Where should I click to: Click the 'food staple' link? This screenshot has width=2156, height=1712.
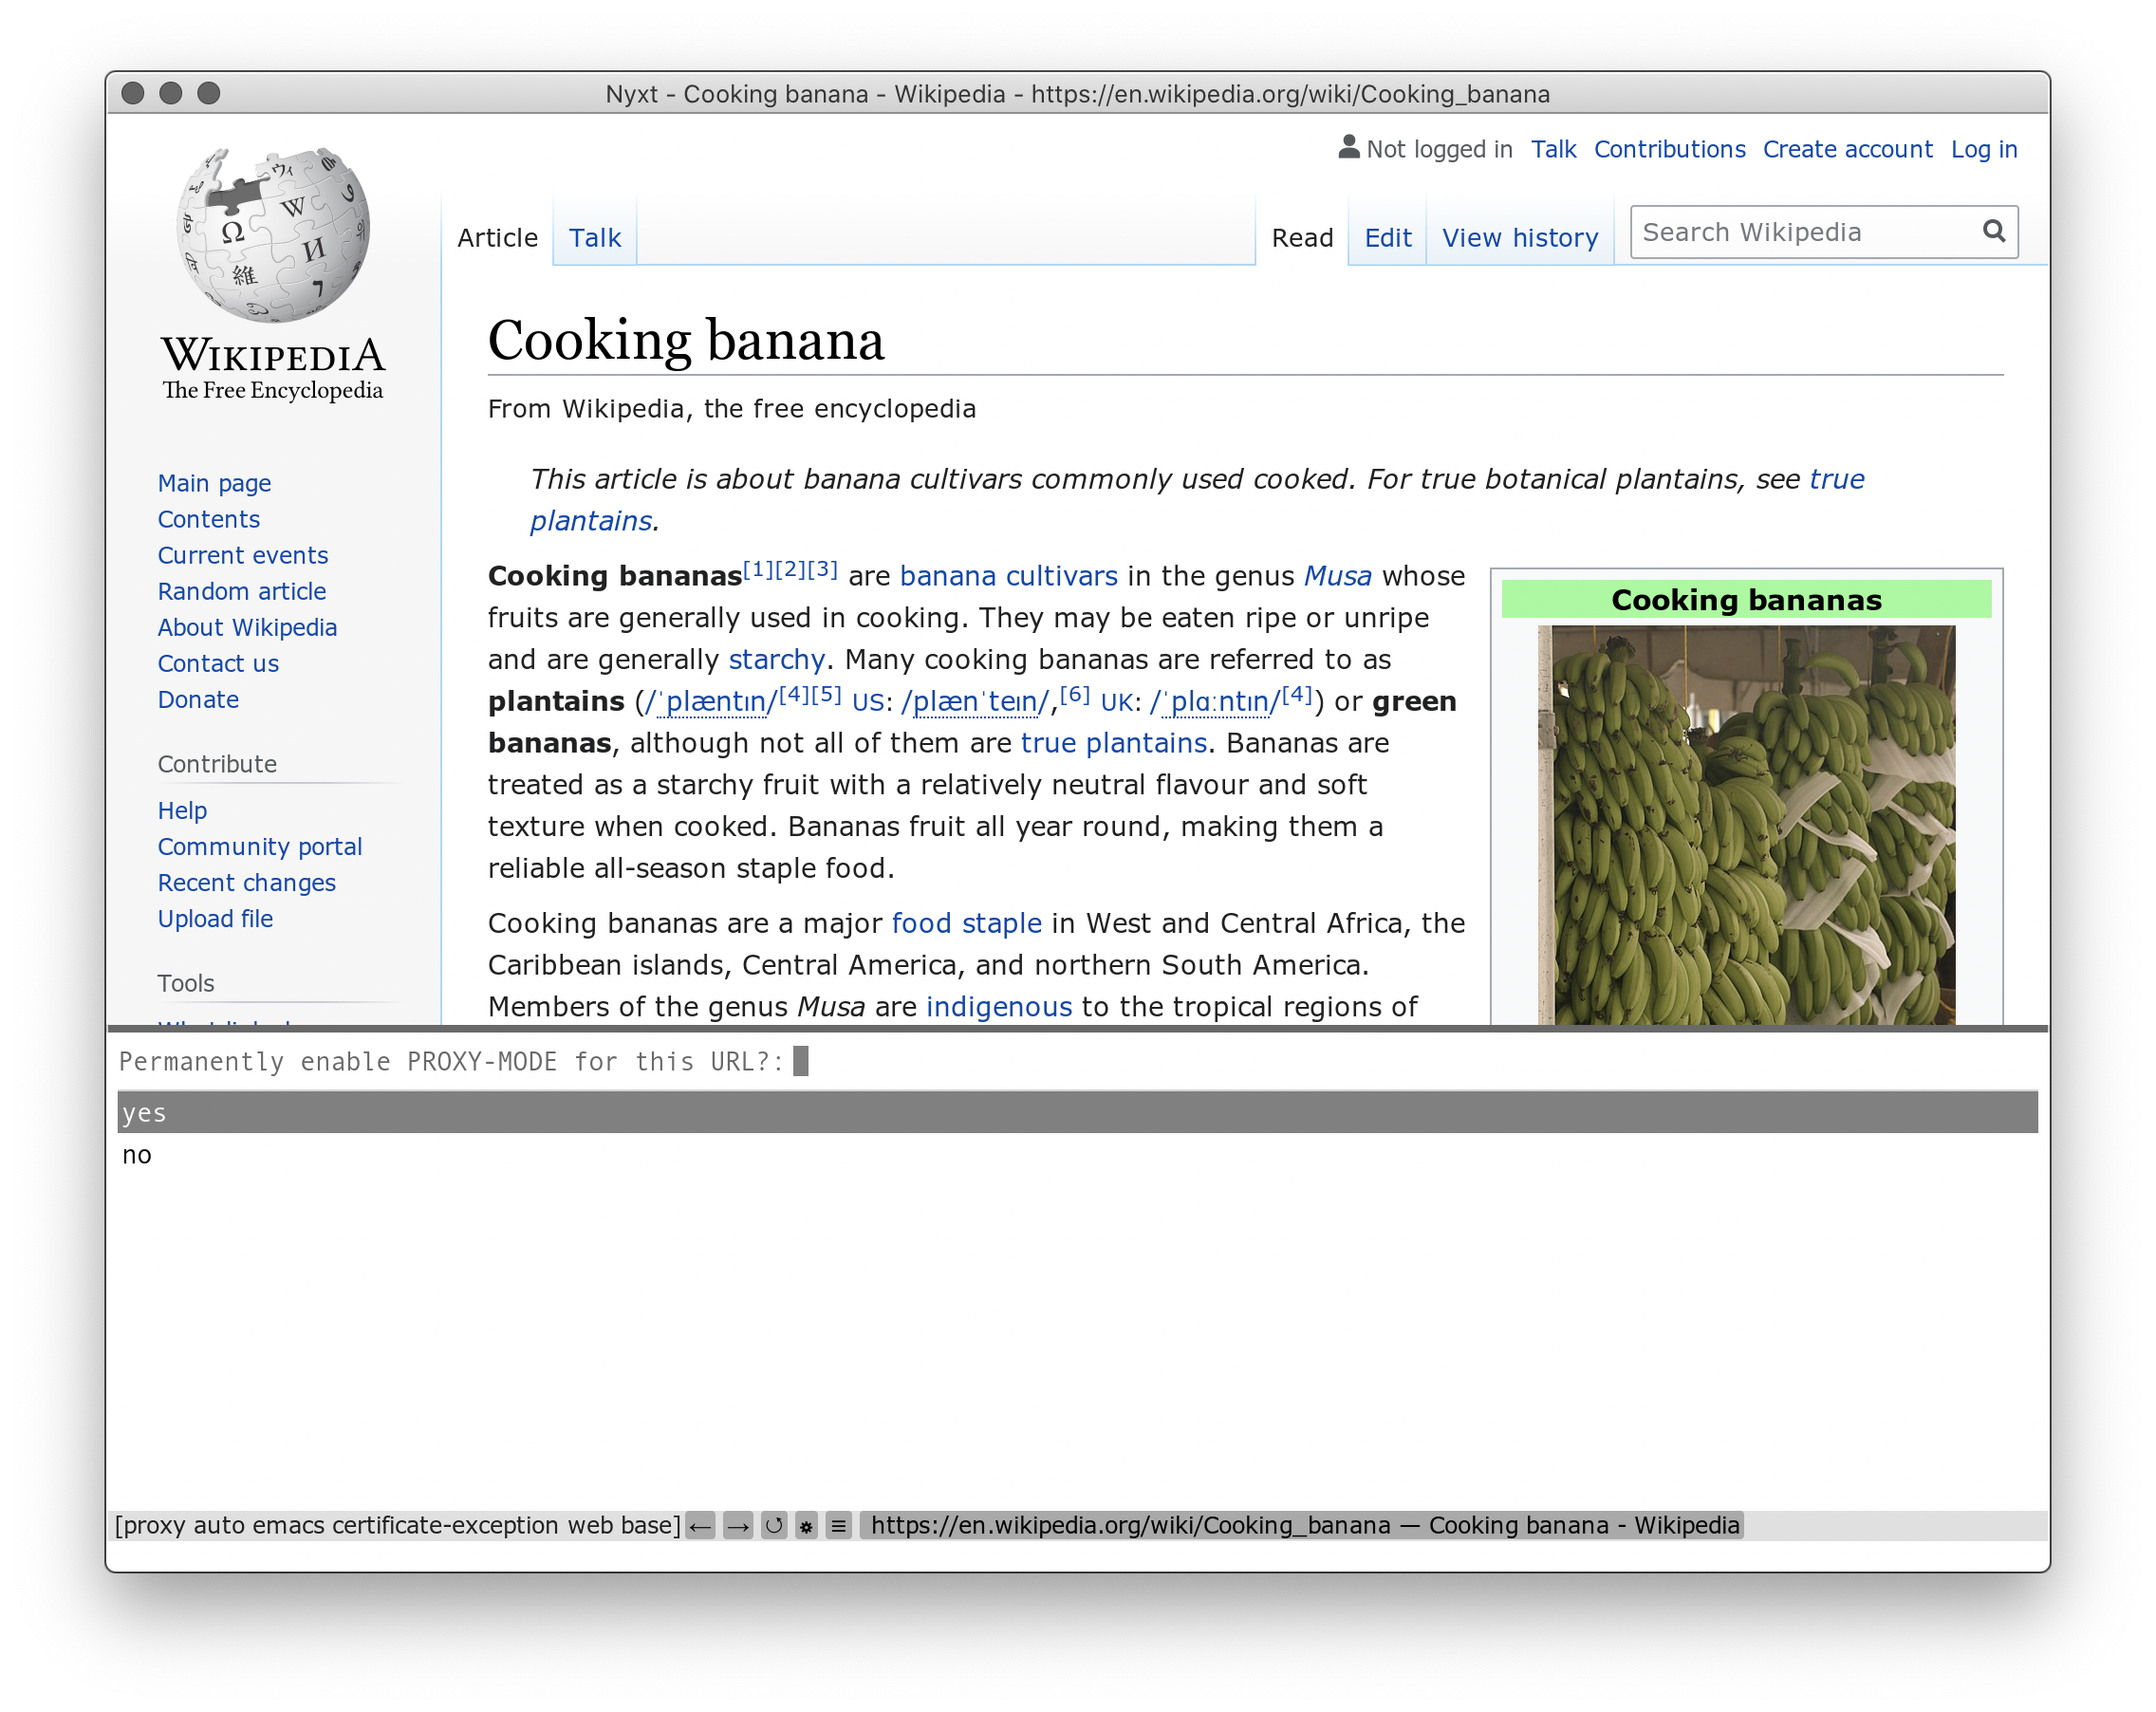(x=966, y=923)
